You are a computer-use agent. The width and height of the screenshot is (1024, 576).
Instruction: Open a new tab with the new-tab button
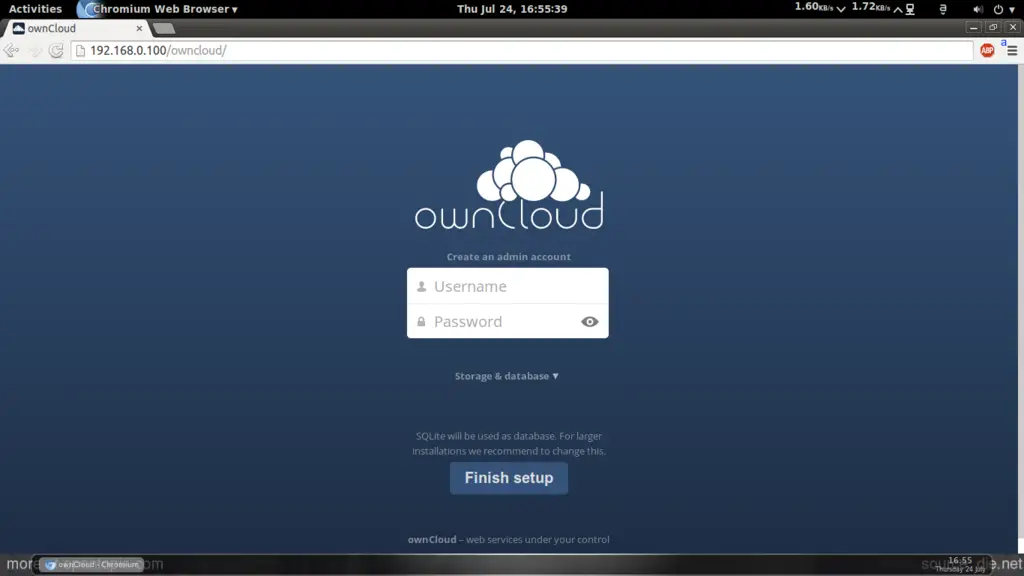tap(164, 28)
